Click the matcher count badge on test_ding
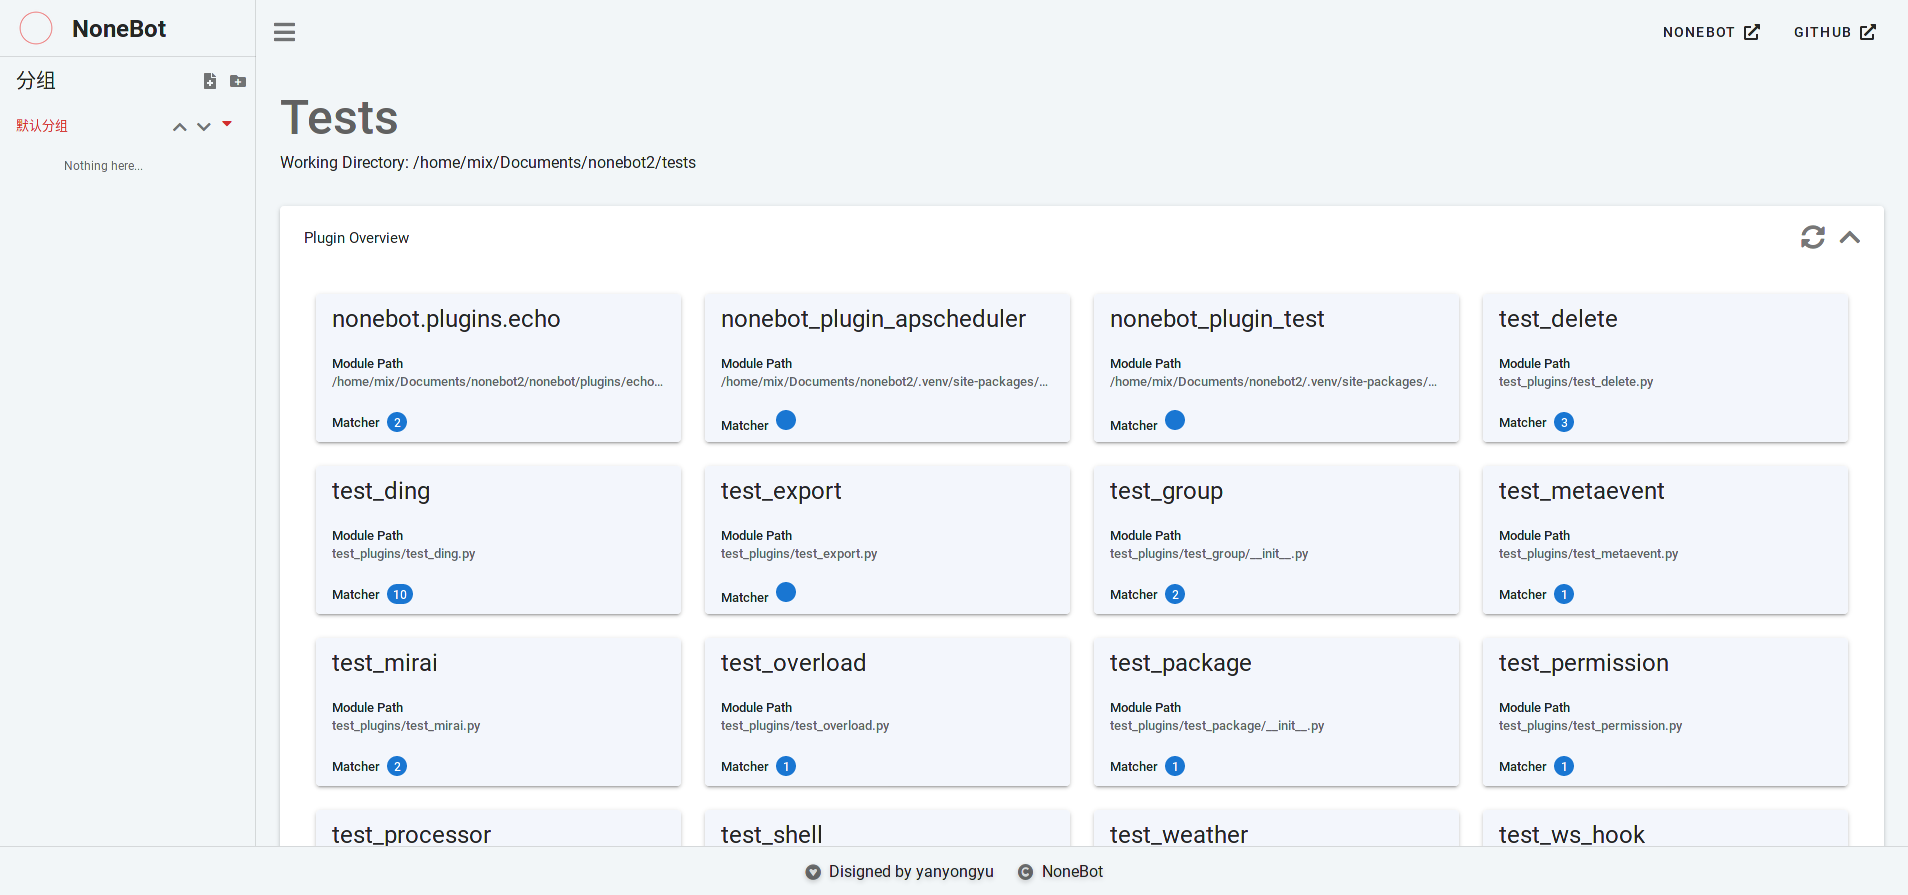The width and height of the screenshot is (1908, 895). [x=400, y=594]
